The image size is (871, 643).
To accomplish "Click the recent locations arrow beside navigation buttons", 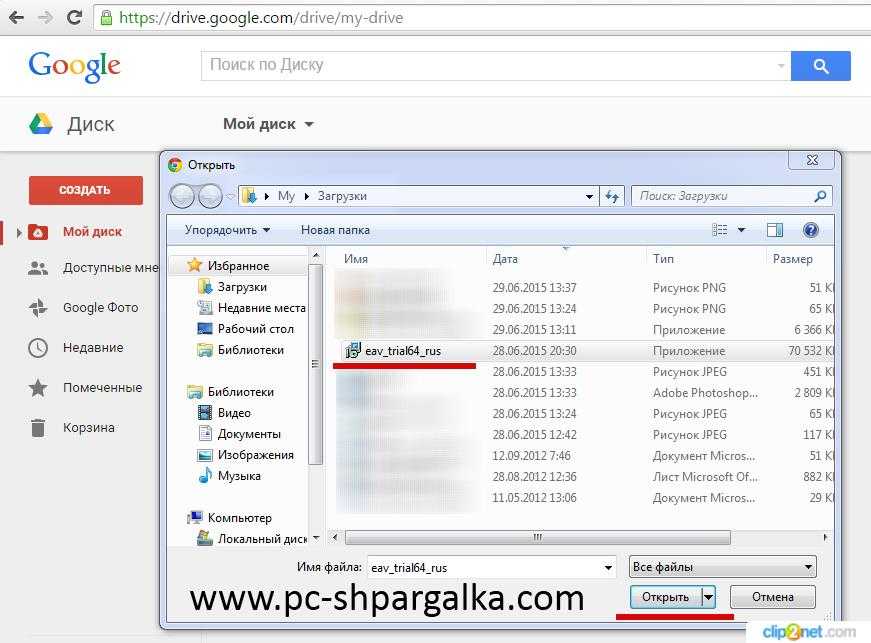I will pyautogui.click(x=231, y=197).
